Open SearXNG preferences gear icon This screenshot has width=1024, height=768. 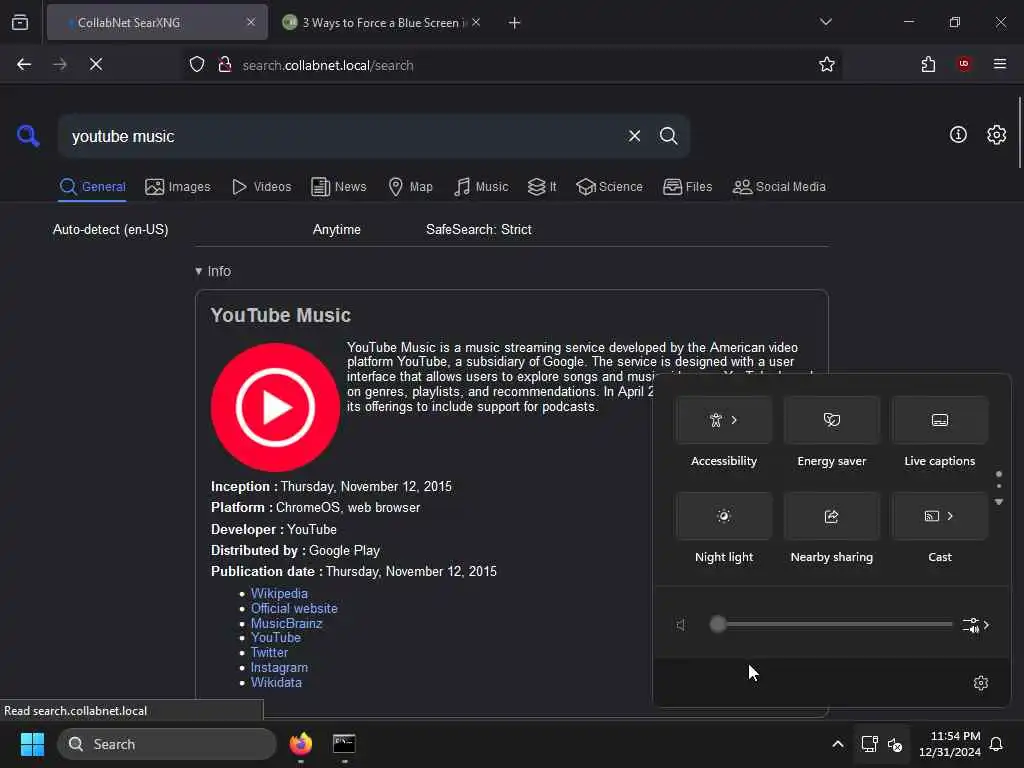(x=996, y=135)
